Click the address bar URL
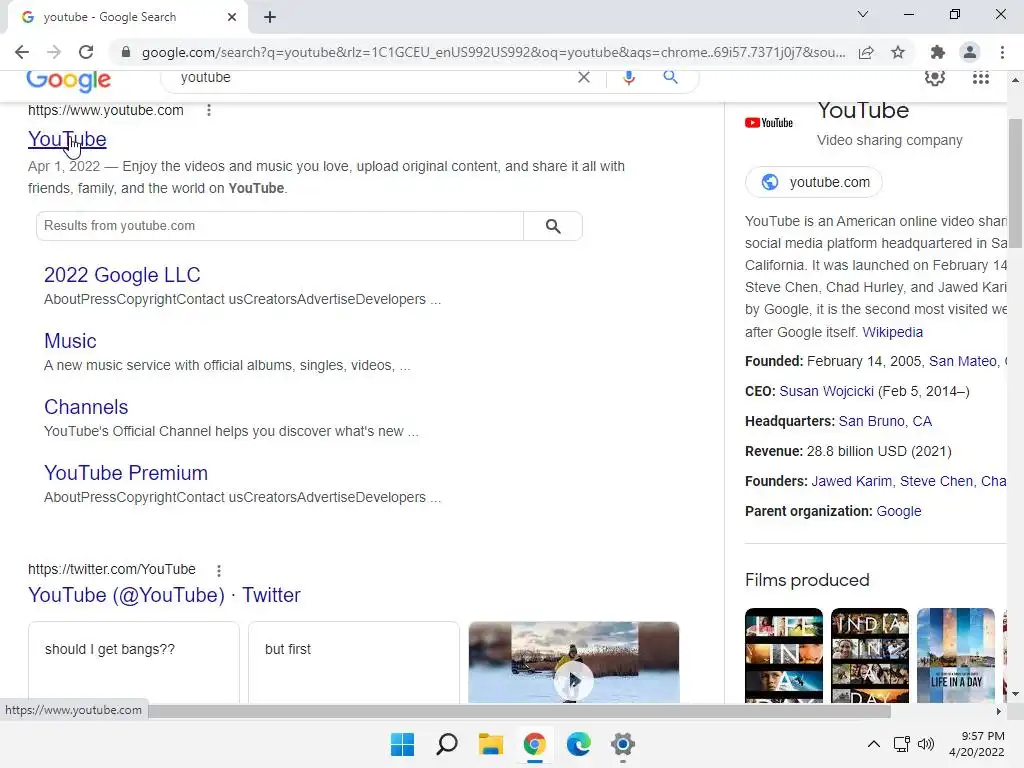The image size is (1024, 768). [x=493, y=52]
